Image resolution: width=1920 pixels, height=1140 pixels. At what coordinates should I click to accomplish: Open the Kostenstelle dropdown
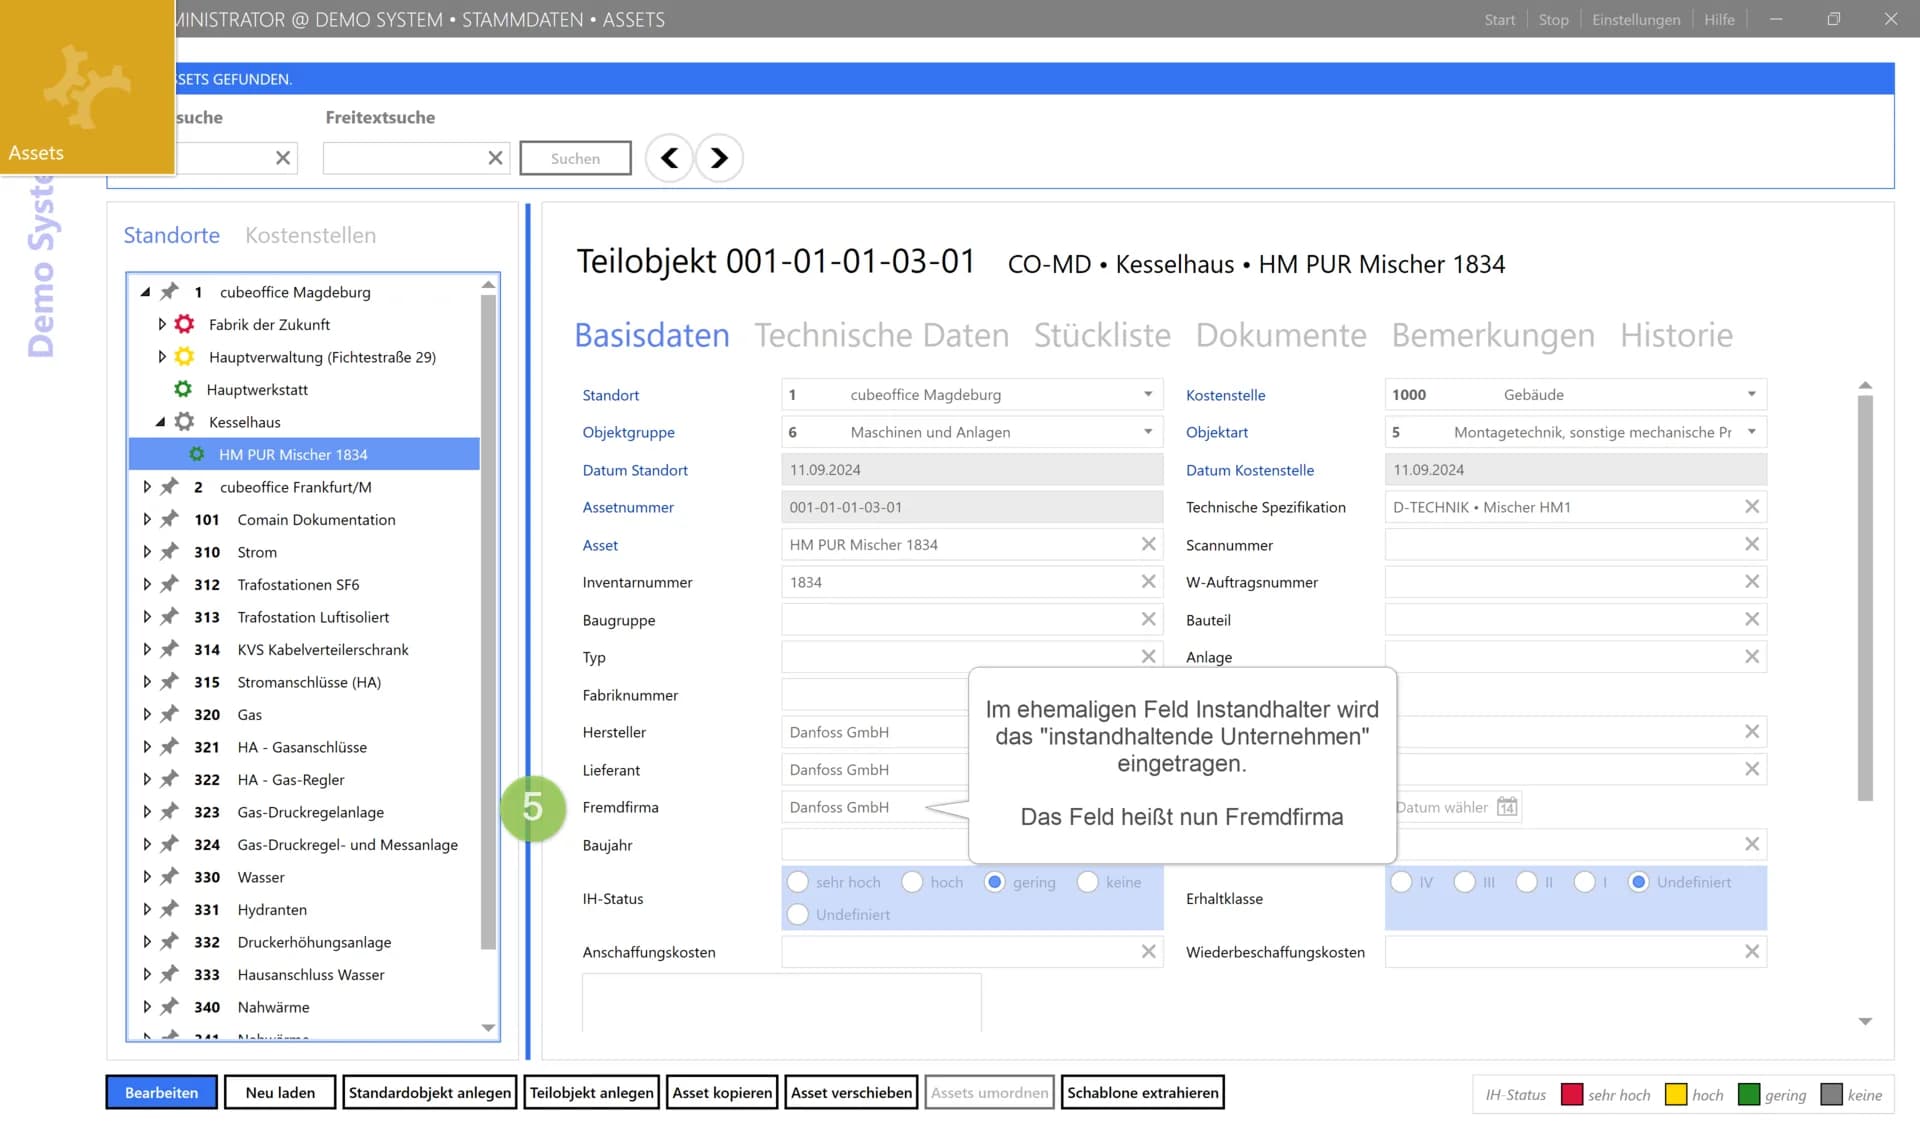click(1752, 395)
